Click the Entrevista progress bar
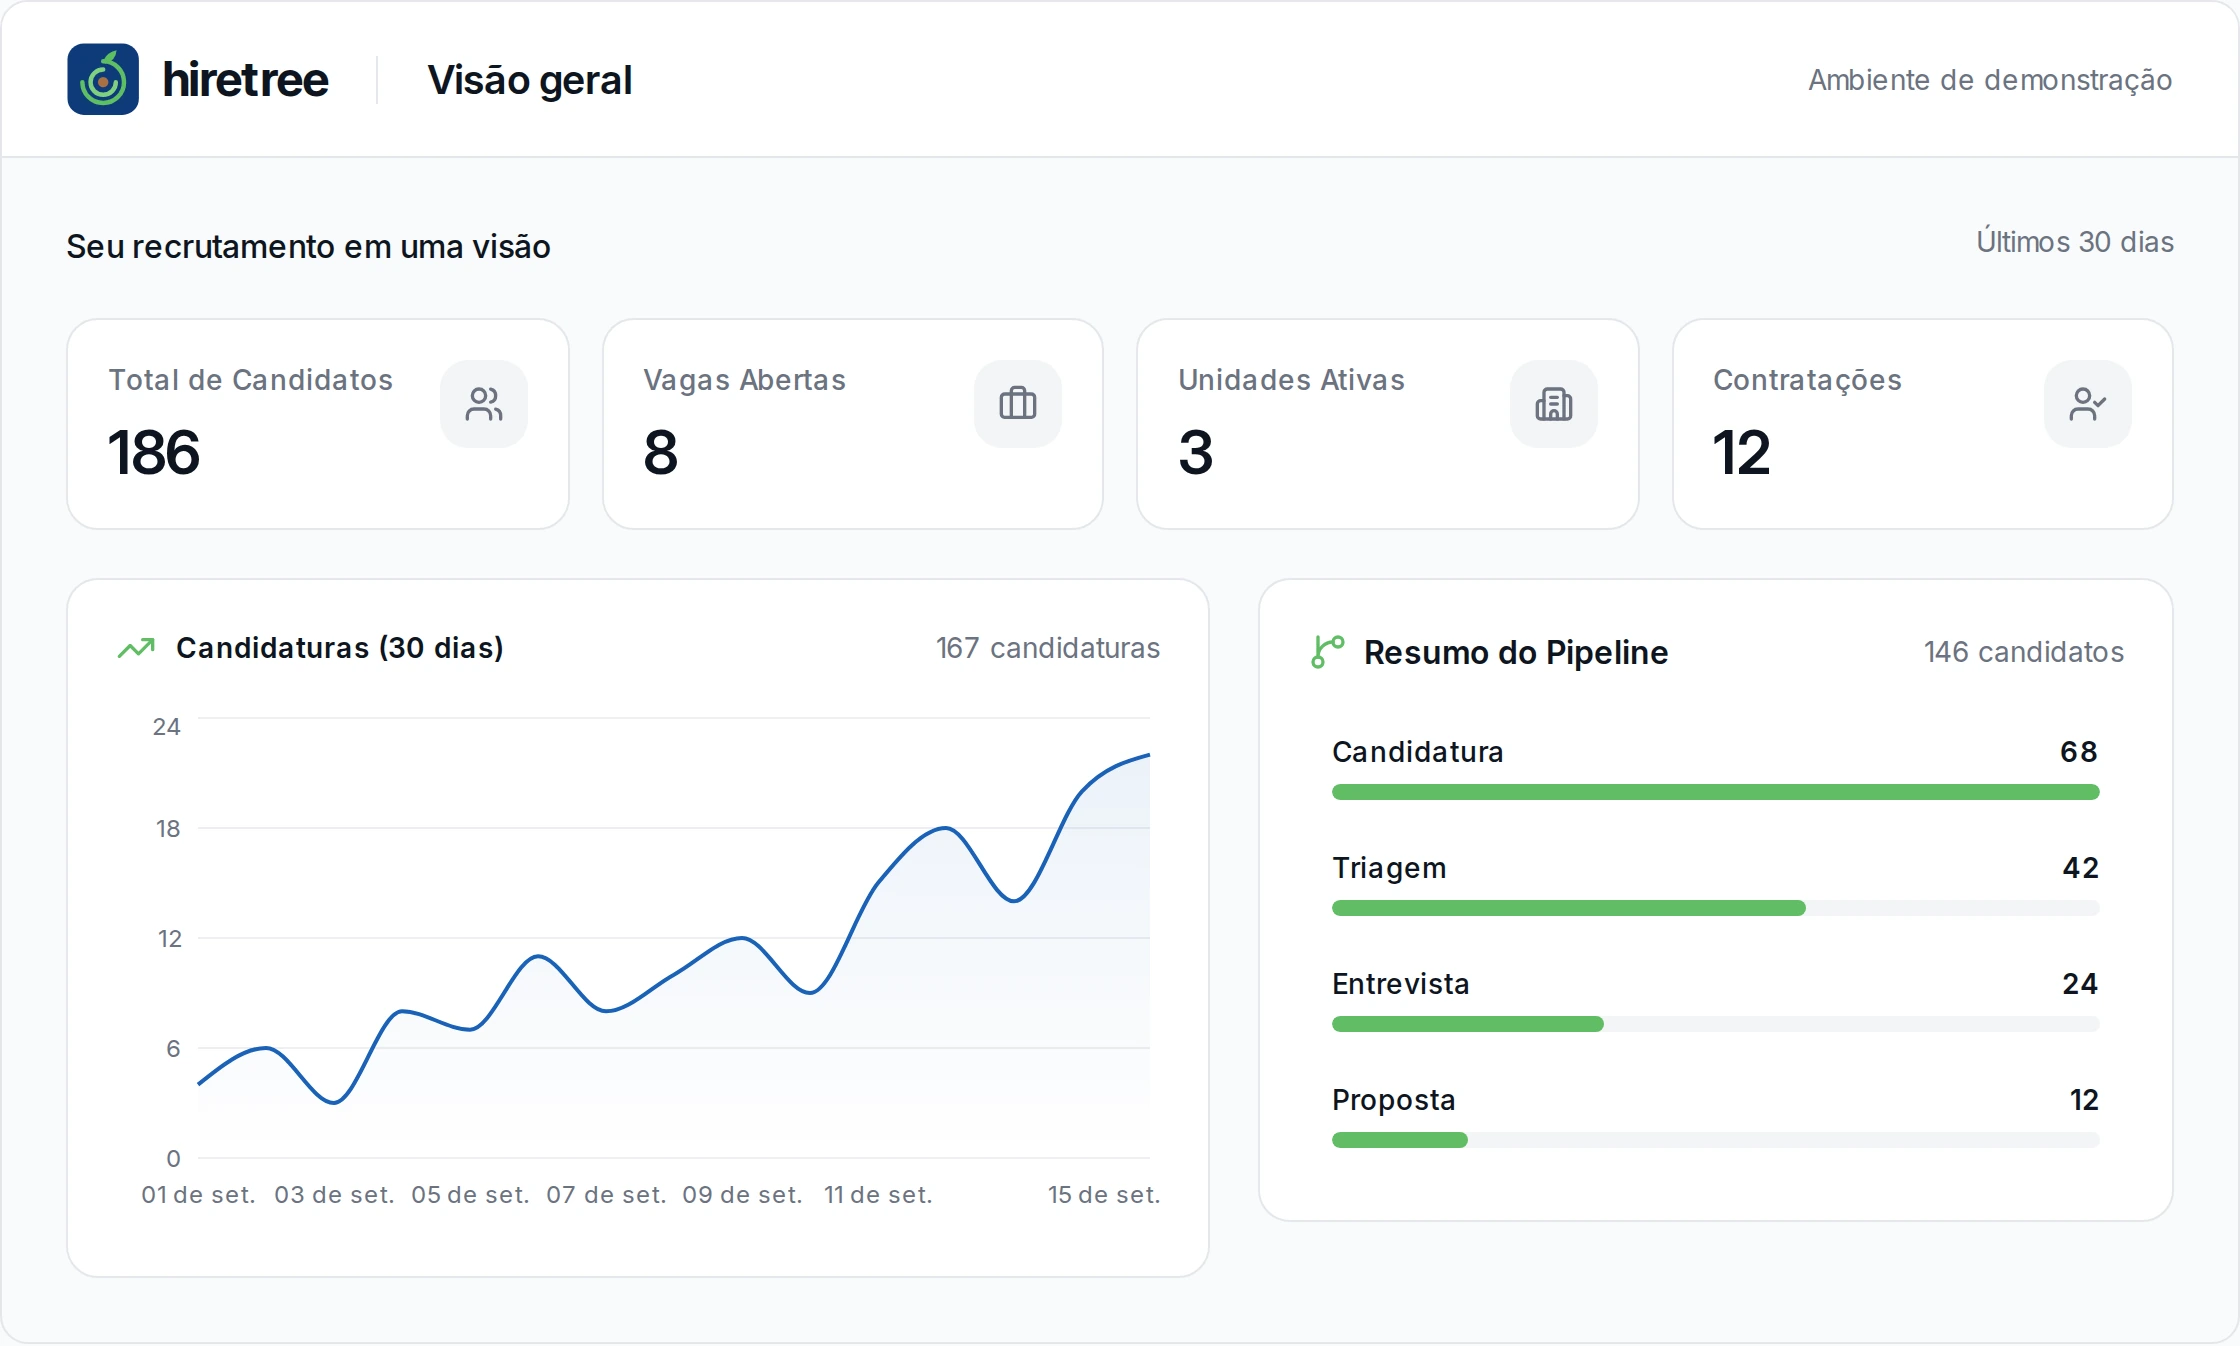 pos(1716,1024)
